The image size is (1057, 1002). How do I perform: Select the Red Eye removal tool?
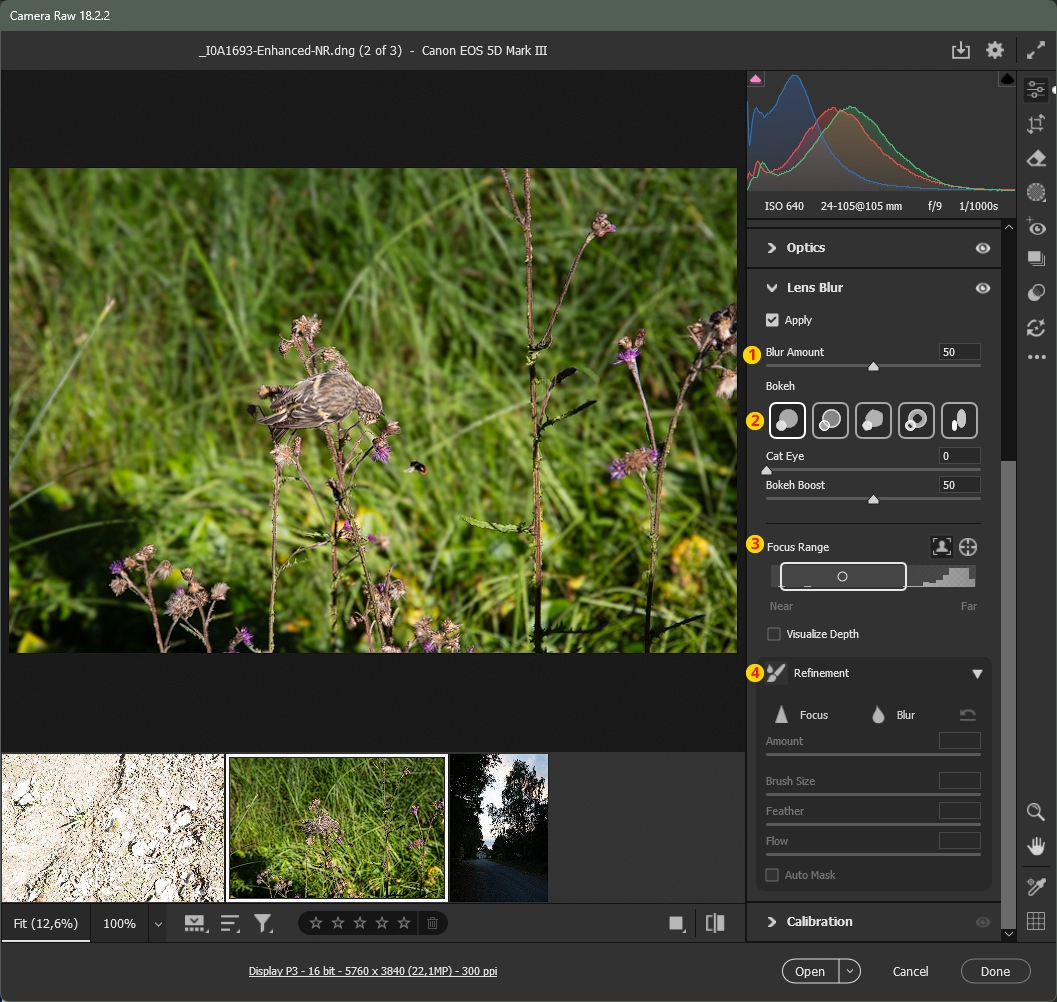tap(1036, 227)
